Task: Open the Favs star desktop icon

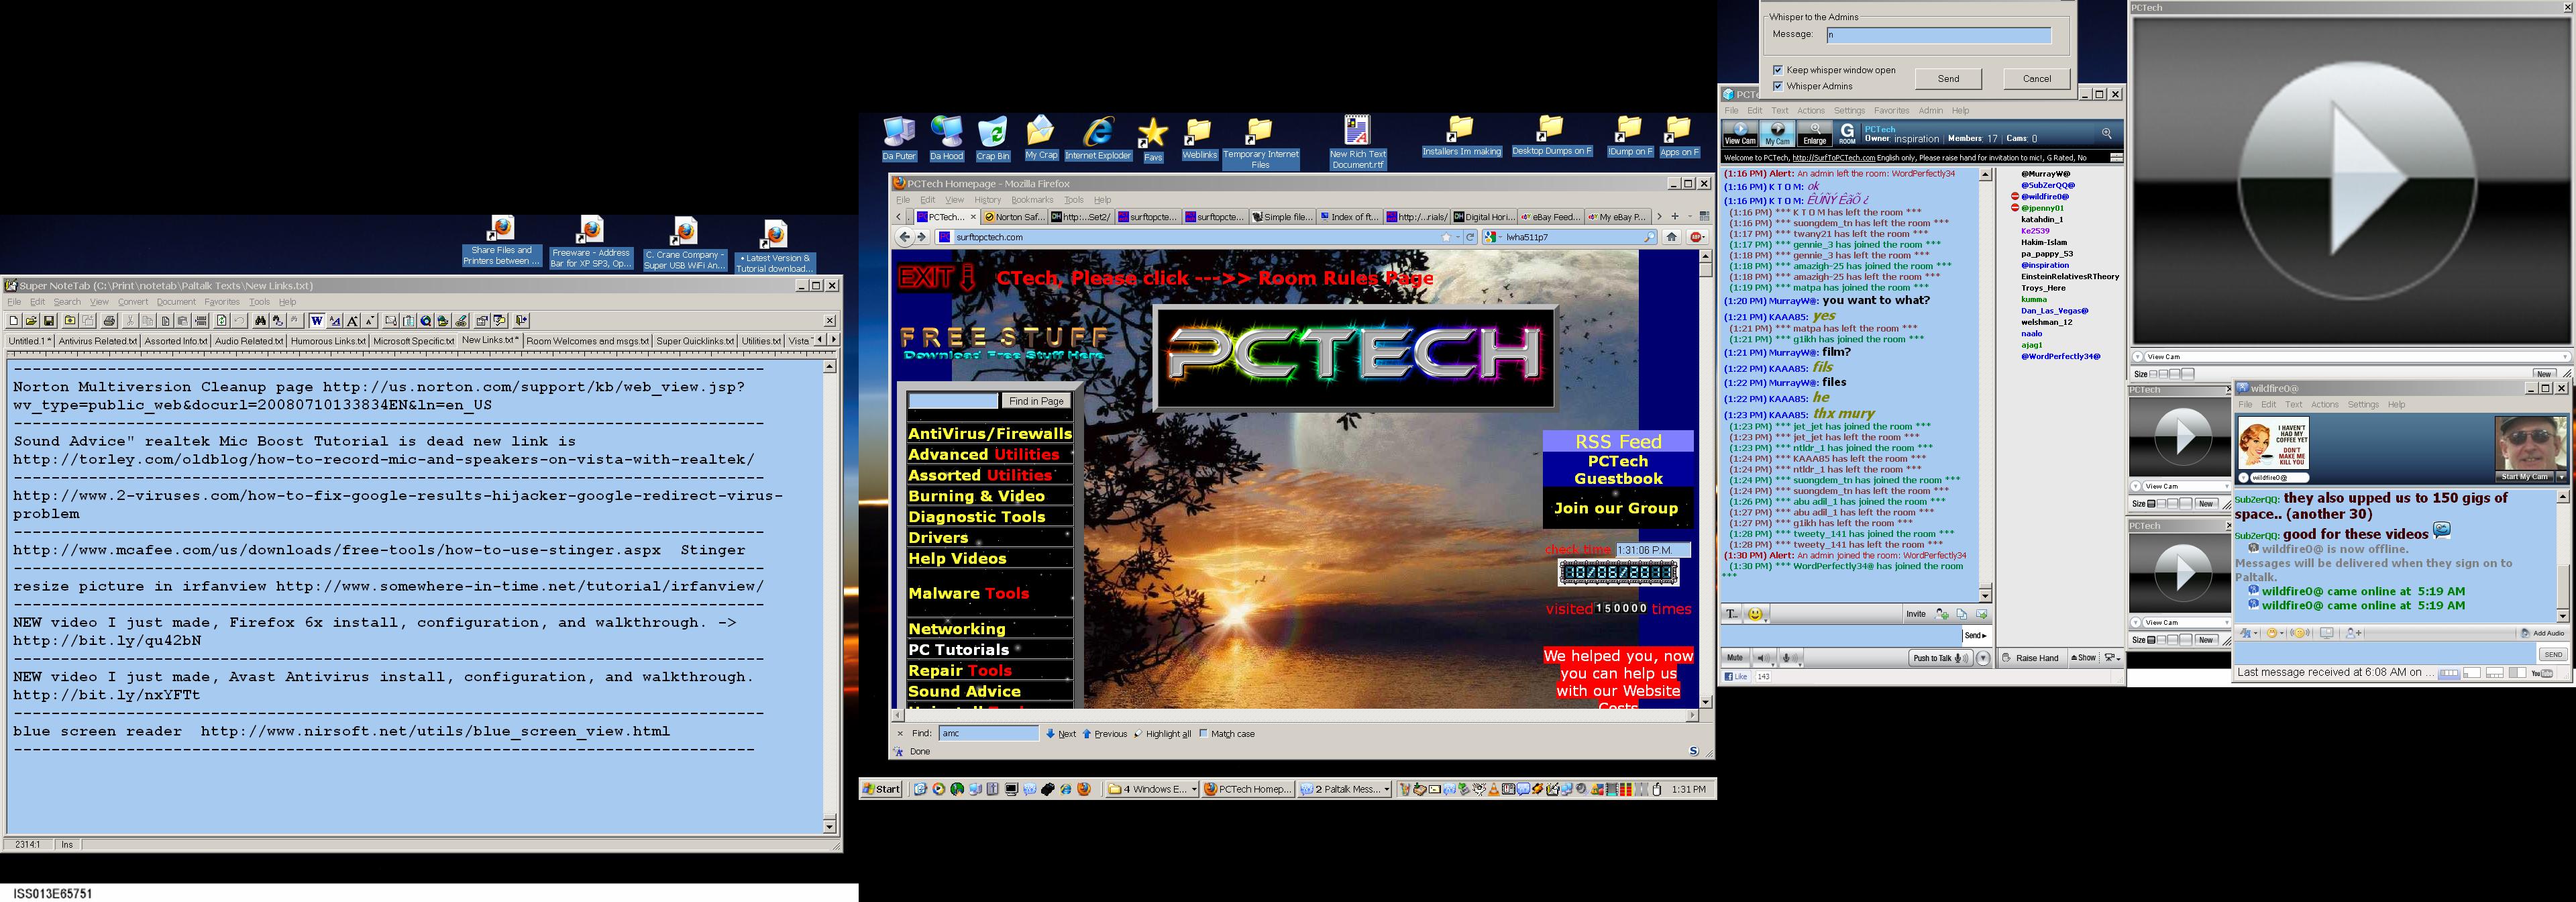Action: pyautogui.click(x=1153, y=140)
